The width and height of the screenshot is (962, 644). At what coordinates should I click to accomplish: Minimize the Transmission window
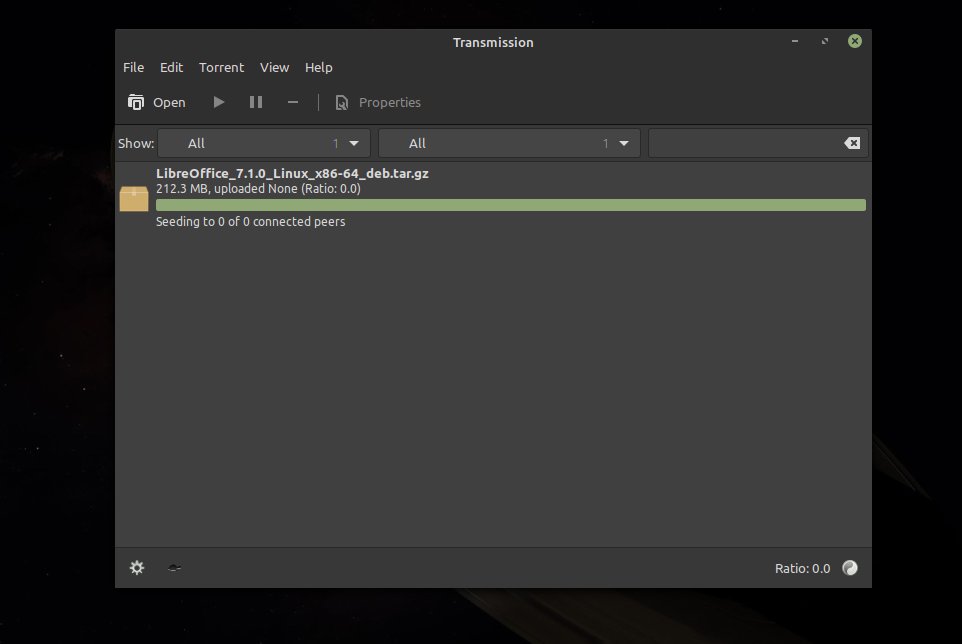[x=795, y=41]
